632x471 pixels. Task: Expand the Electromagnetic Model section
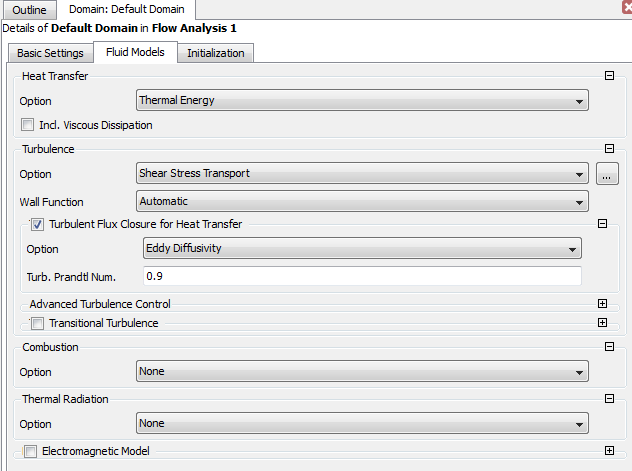pyautogui.click(x=608, y=451)
